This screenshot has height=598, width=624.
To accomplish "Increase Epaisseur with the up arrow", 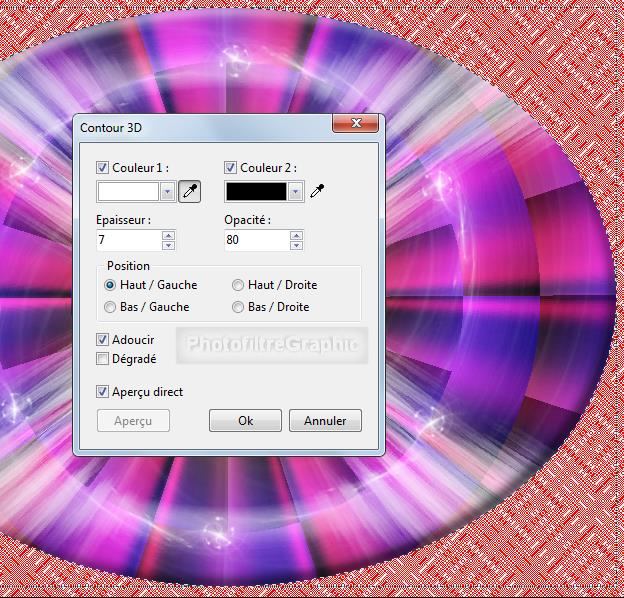I will pos(168,236).
